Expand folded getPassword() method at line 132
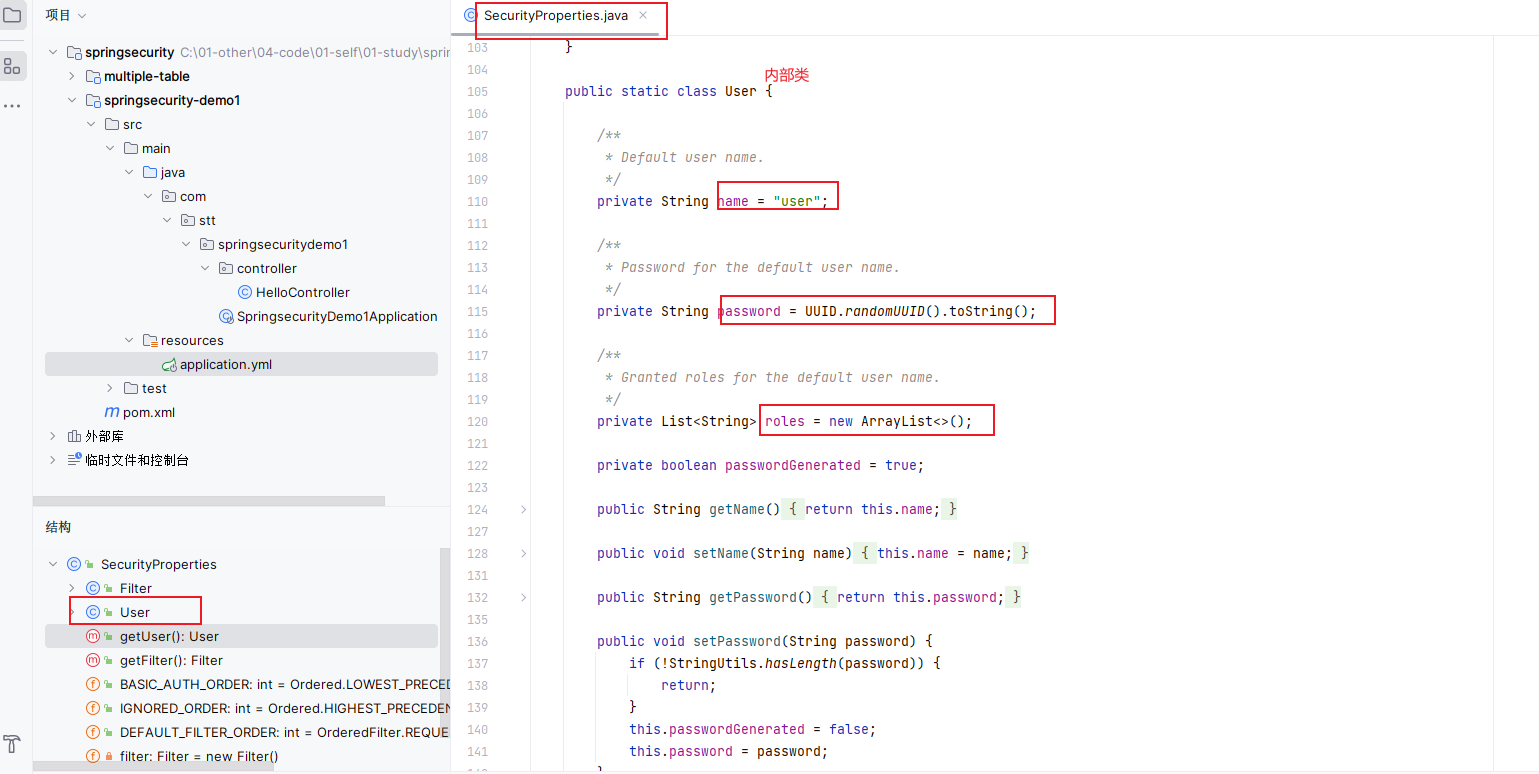This screenshot has height=774, width=1539. pyautogui.click(x=523, y=597)
